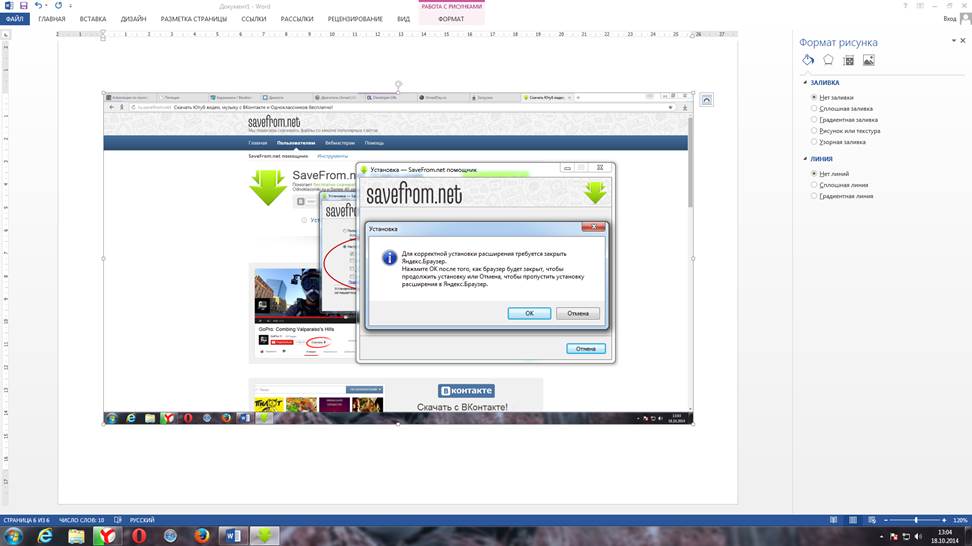Select the Effects pentagon icon
The image size is (972, 546).
[x=828, y=60]
